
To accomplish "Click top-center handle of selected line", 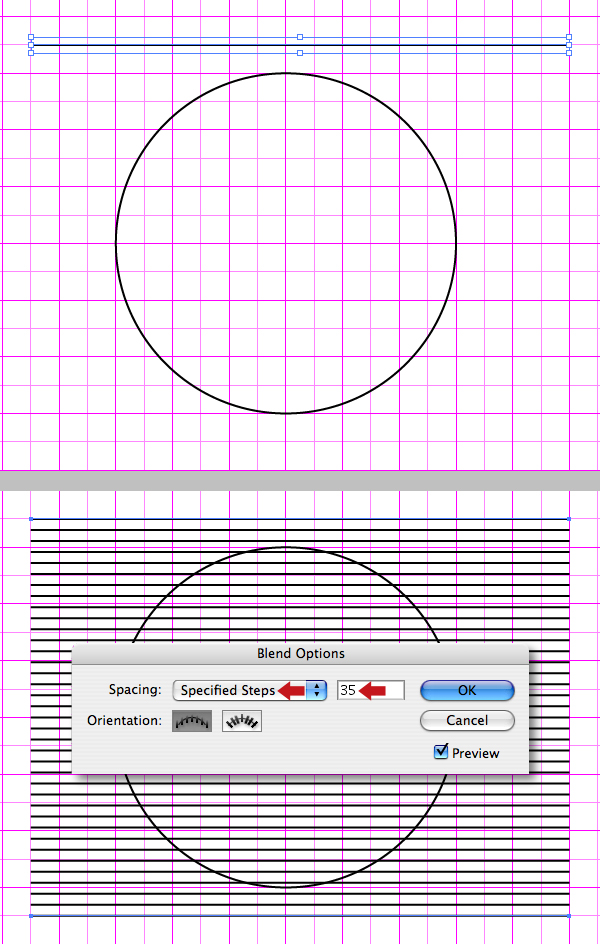I will point(300,37).
